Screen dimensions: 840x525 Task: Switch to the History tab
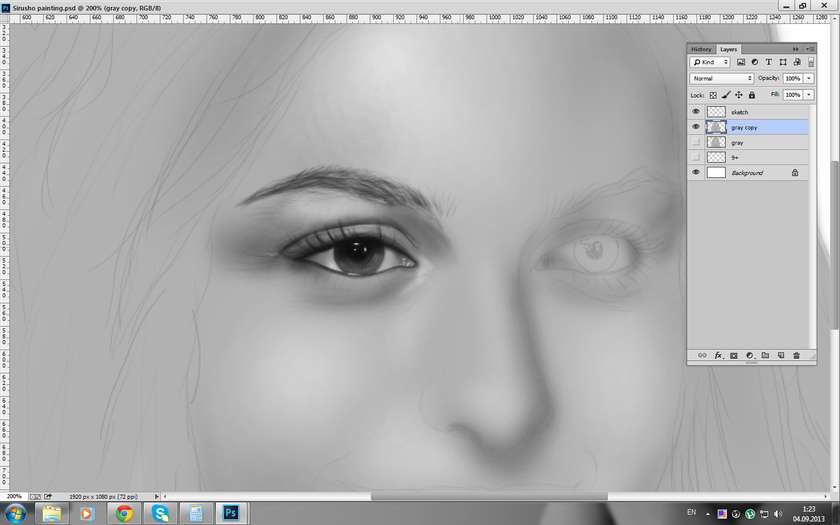(701, 49)
